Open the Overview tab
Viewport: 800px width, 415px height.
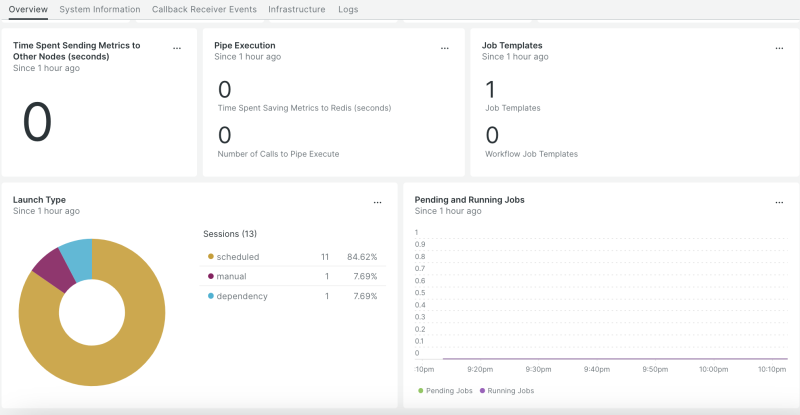click(x=28, y=9)
